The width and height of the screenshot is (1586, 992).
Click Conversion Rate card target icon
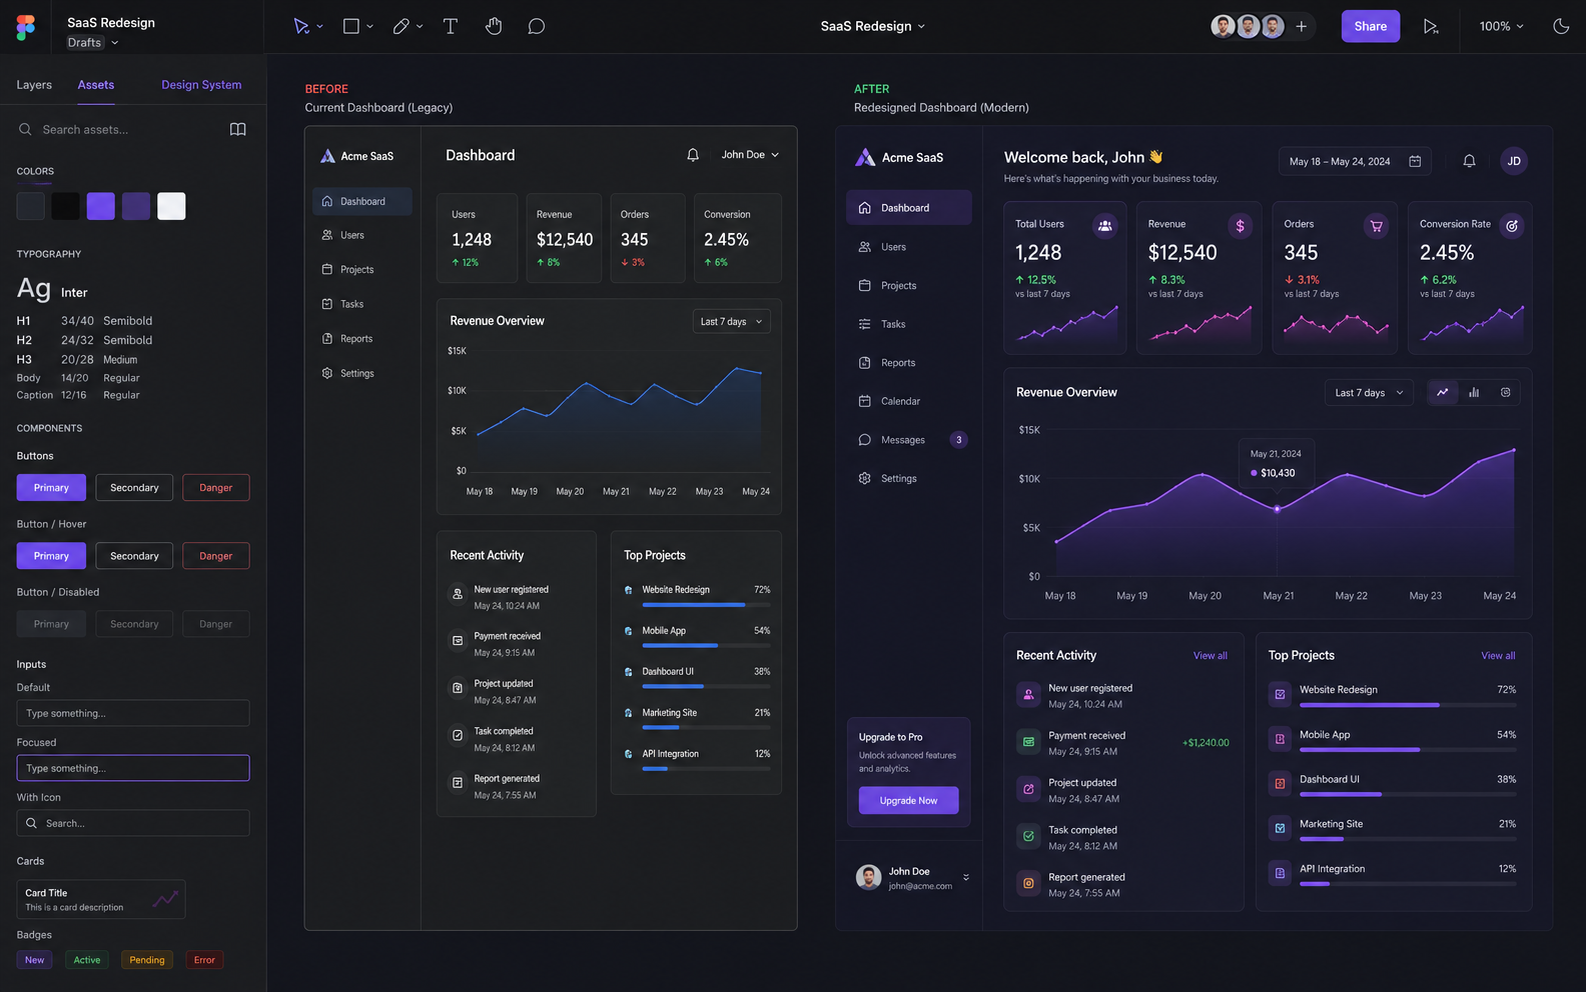point(1512,226)
